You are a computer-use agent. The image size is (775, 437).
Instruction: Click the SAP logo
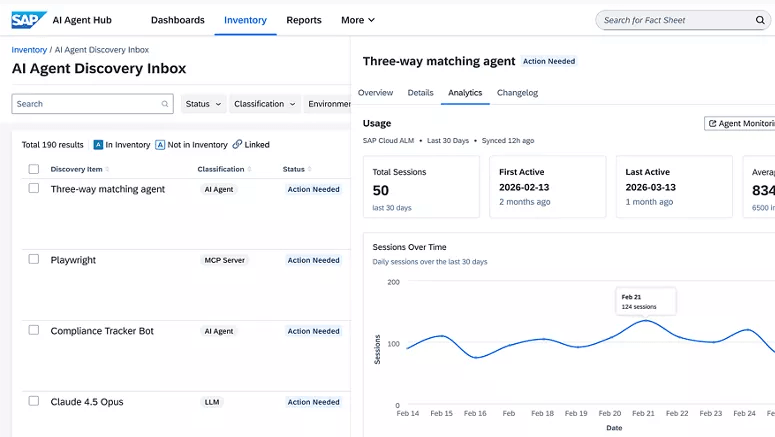[29, 20]
